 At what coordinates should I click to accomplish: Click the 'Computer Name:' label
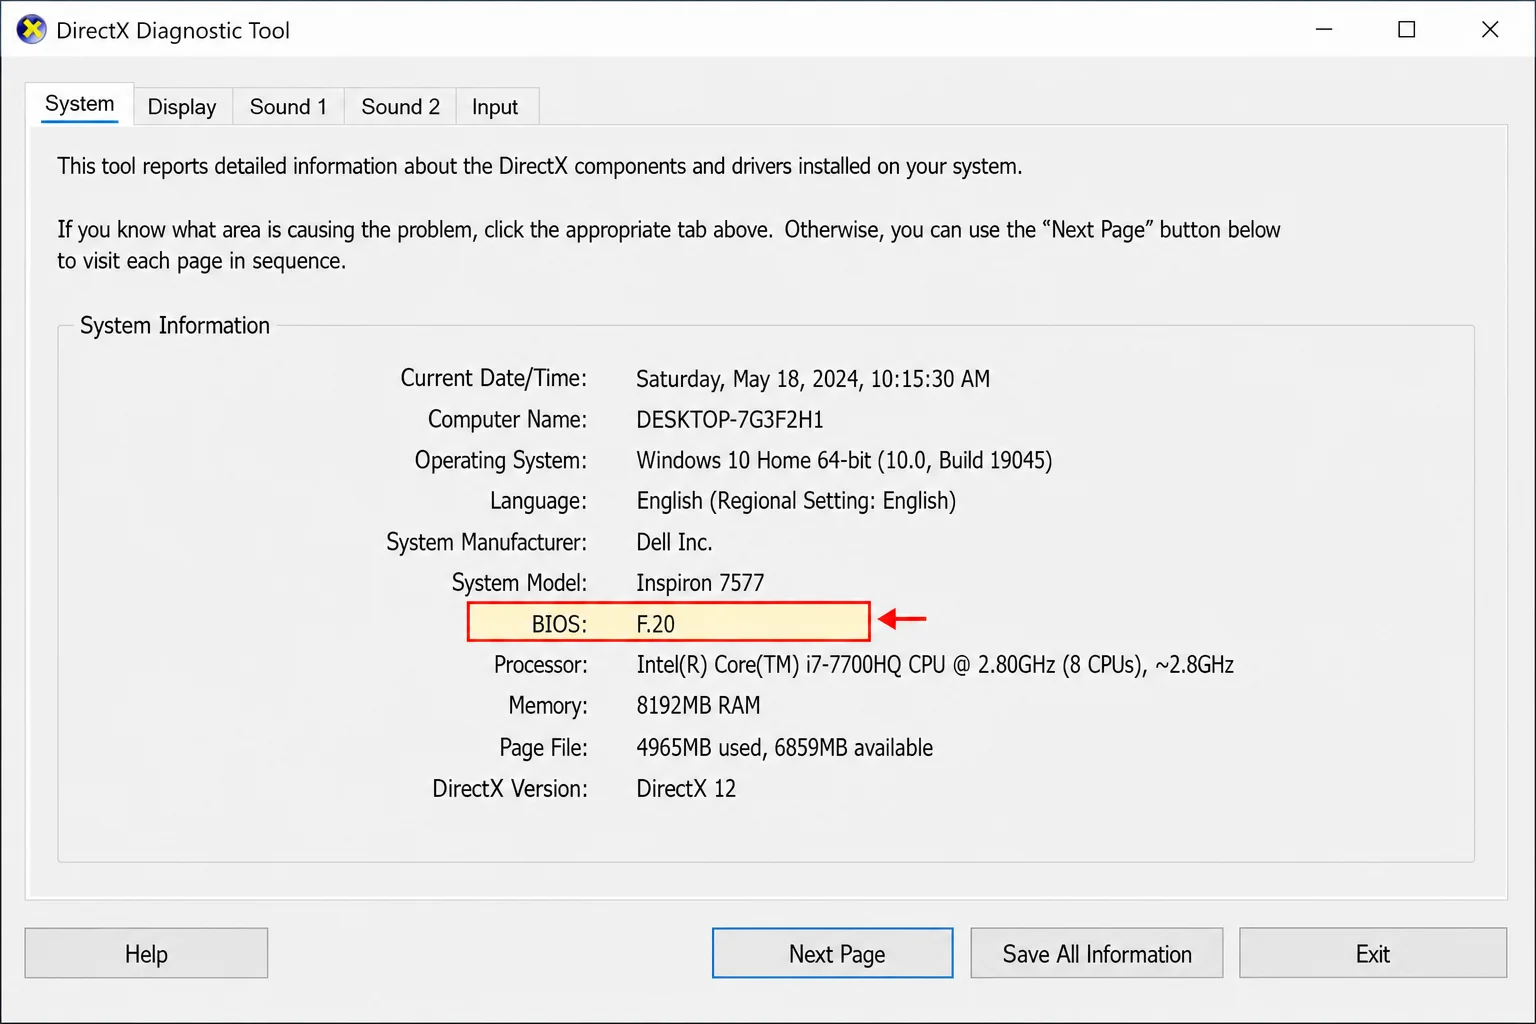point(508,420)
